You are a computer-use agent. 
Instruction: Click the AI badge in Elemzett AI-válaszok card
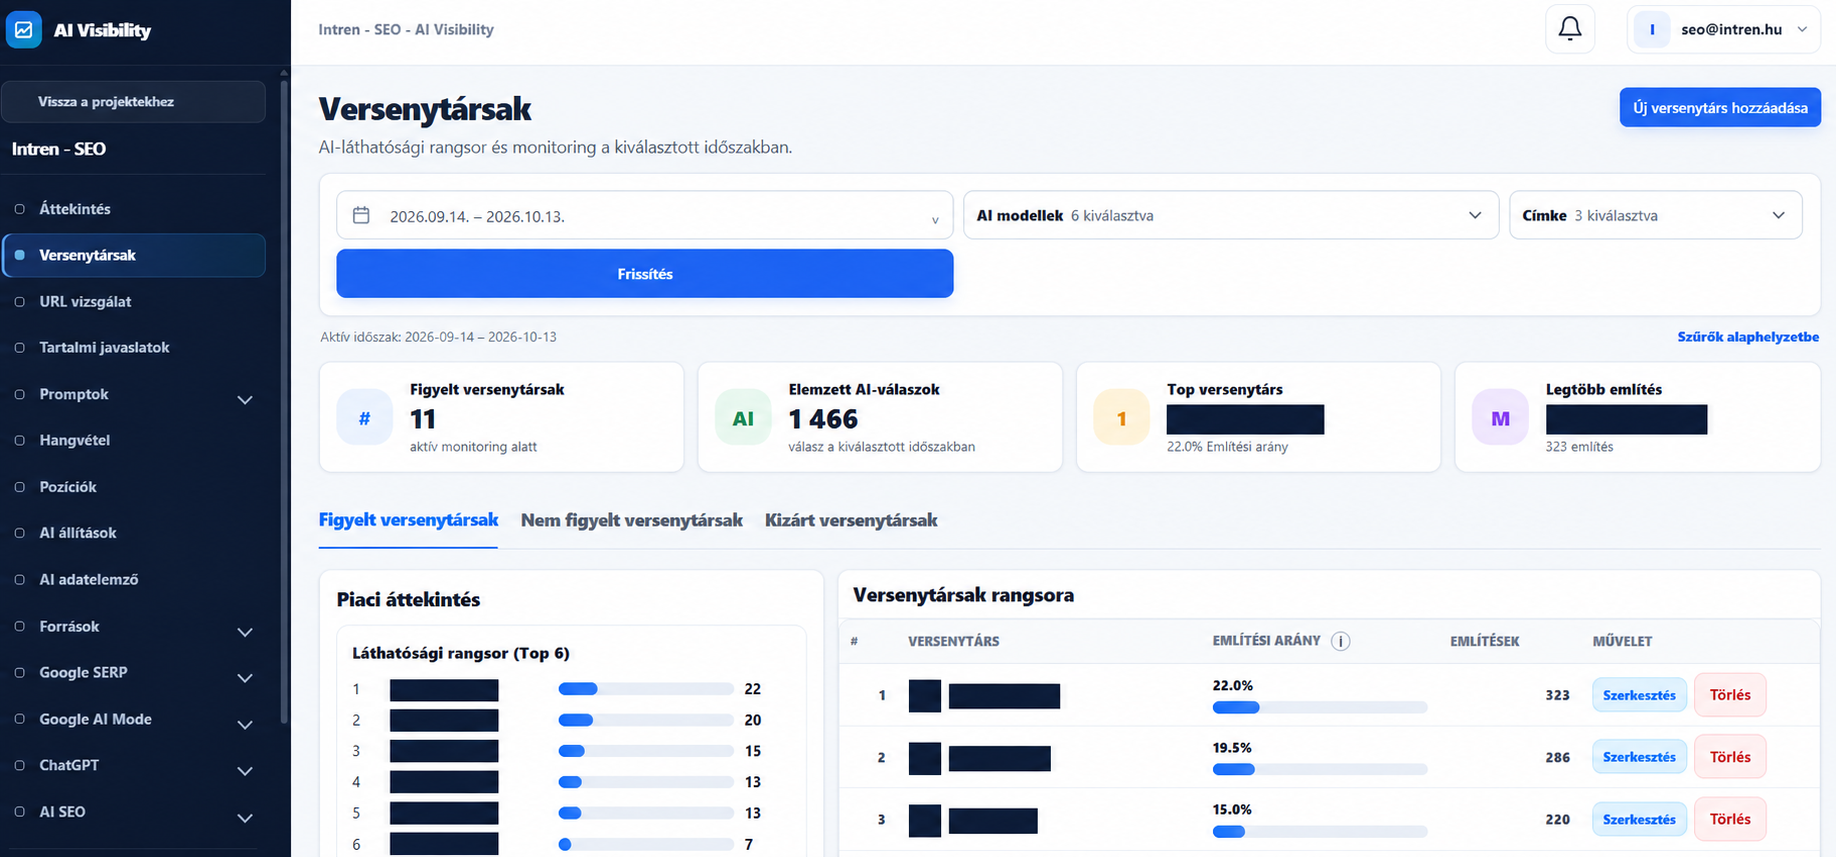[743, 418]
